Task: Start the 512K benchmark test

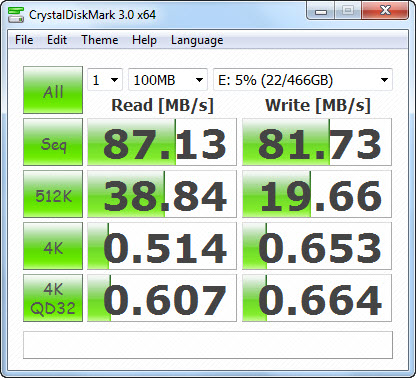Action: (x=53, y=194)
